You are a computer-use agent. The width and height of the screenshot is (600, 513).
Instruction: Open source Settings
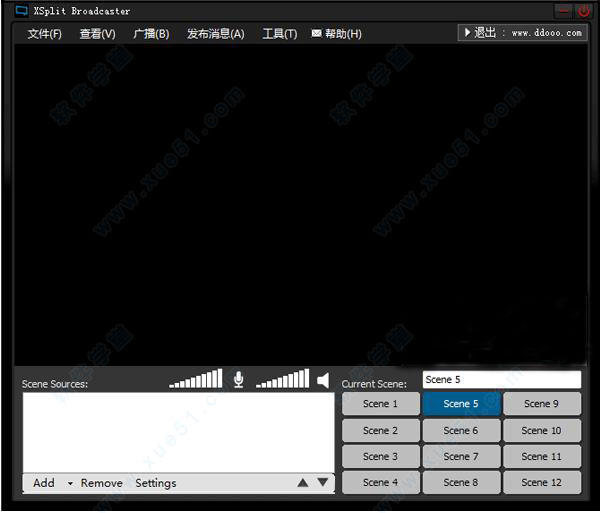(156, 484)
